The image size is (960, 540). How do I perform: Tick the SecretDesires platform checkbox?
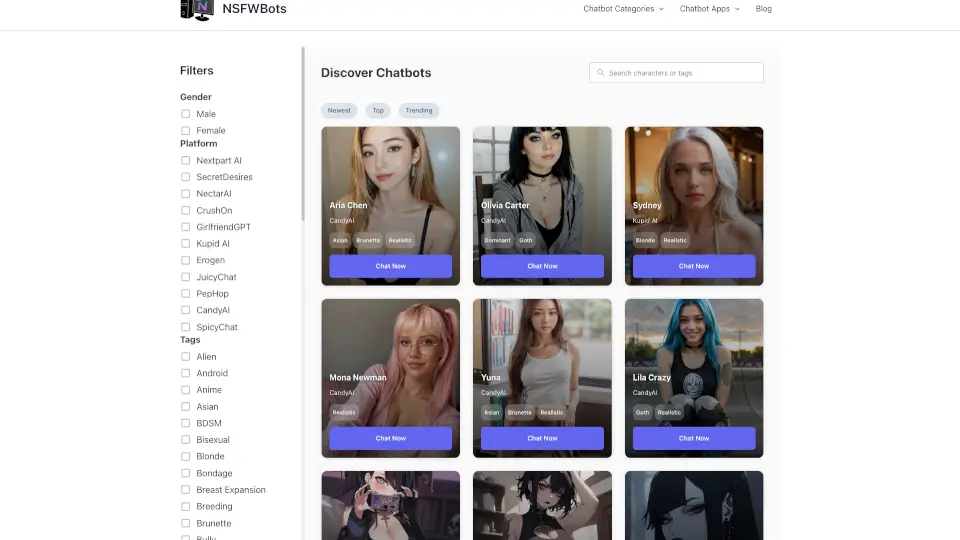pos(186,177)
